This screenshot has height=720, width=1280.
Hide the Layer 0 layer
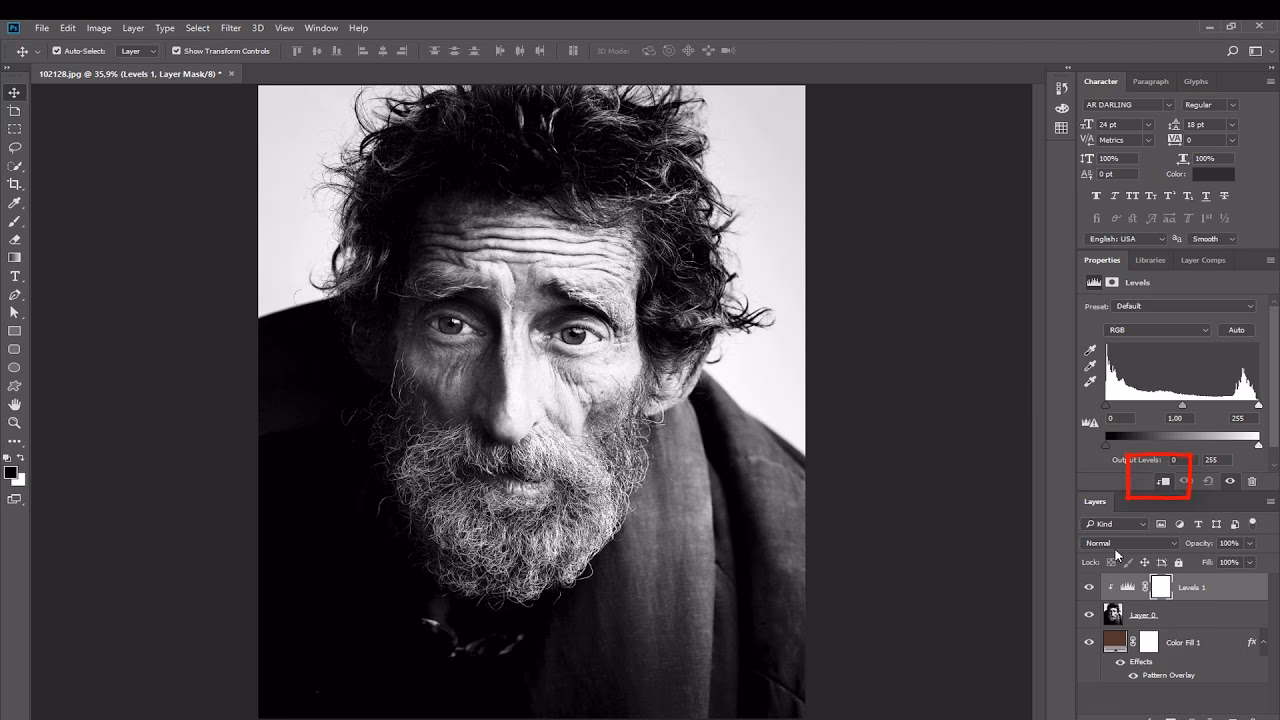(x=1089, y=614)
